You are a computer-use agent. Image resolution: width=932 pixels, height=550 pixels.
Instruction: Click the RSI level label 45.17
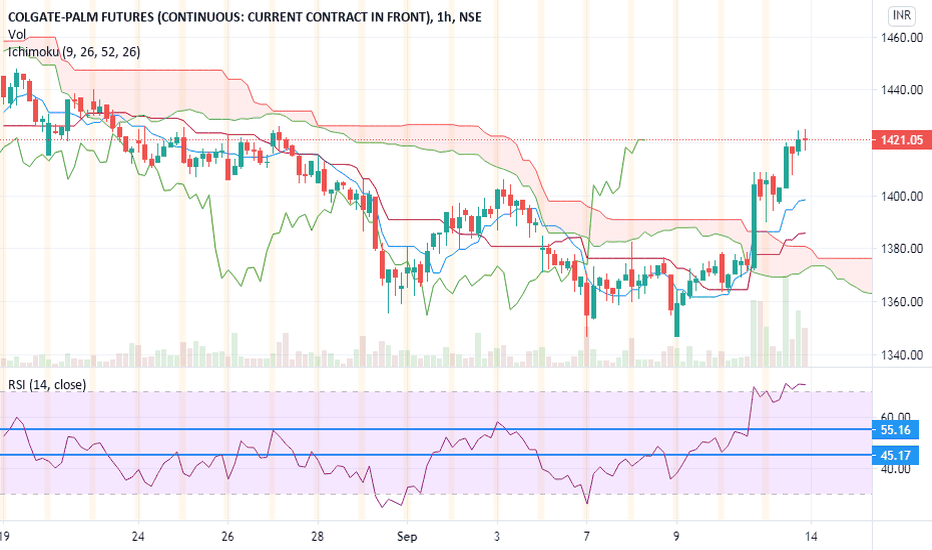(895, 455)
